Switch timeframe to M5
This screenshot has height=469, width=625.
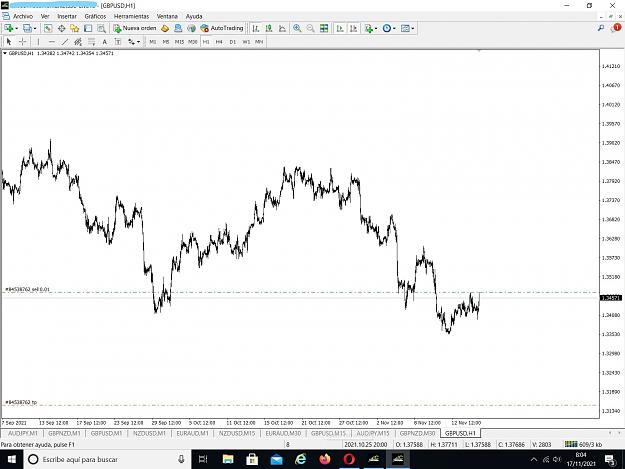click(166, 41)
